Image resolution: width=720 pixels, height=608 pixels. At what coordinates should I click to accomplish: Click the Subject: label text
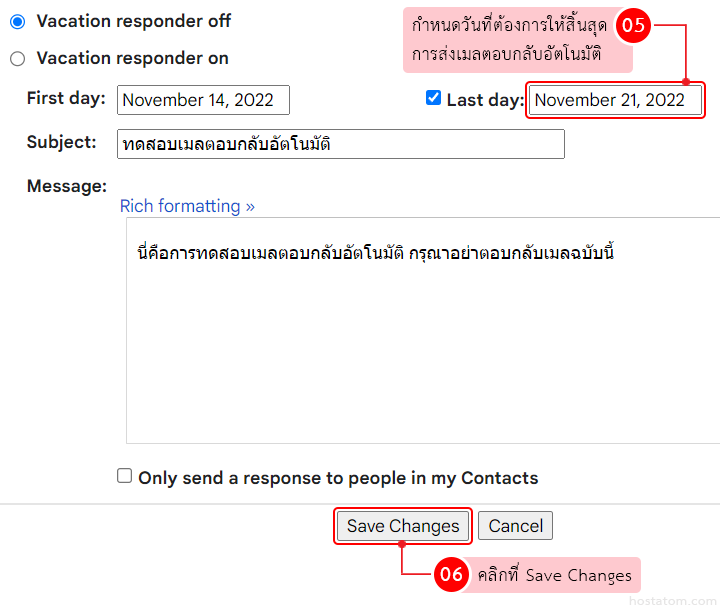pos(62,142)
